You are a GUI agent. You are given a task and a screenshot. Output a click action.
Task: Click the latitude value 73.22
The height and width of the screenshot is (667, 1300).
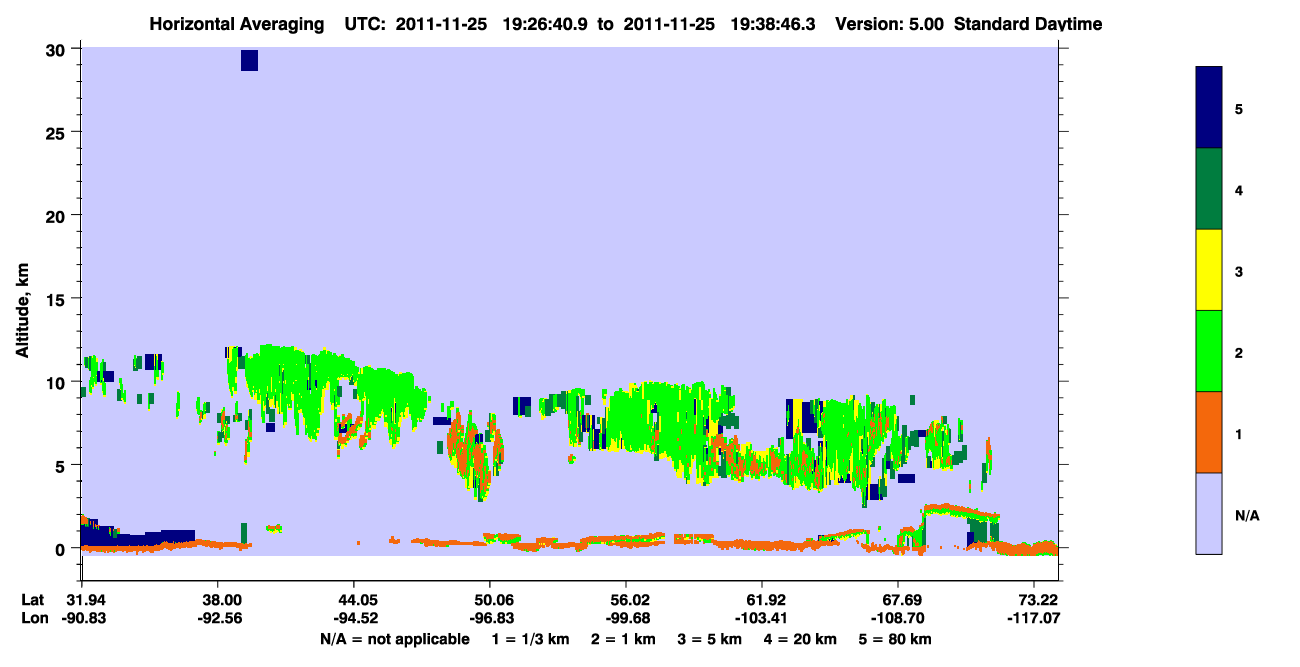pyautogui.click(x=1032, y=600)
